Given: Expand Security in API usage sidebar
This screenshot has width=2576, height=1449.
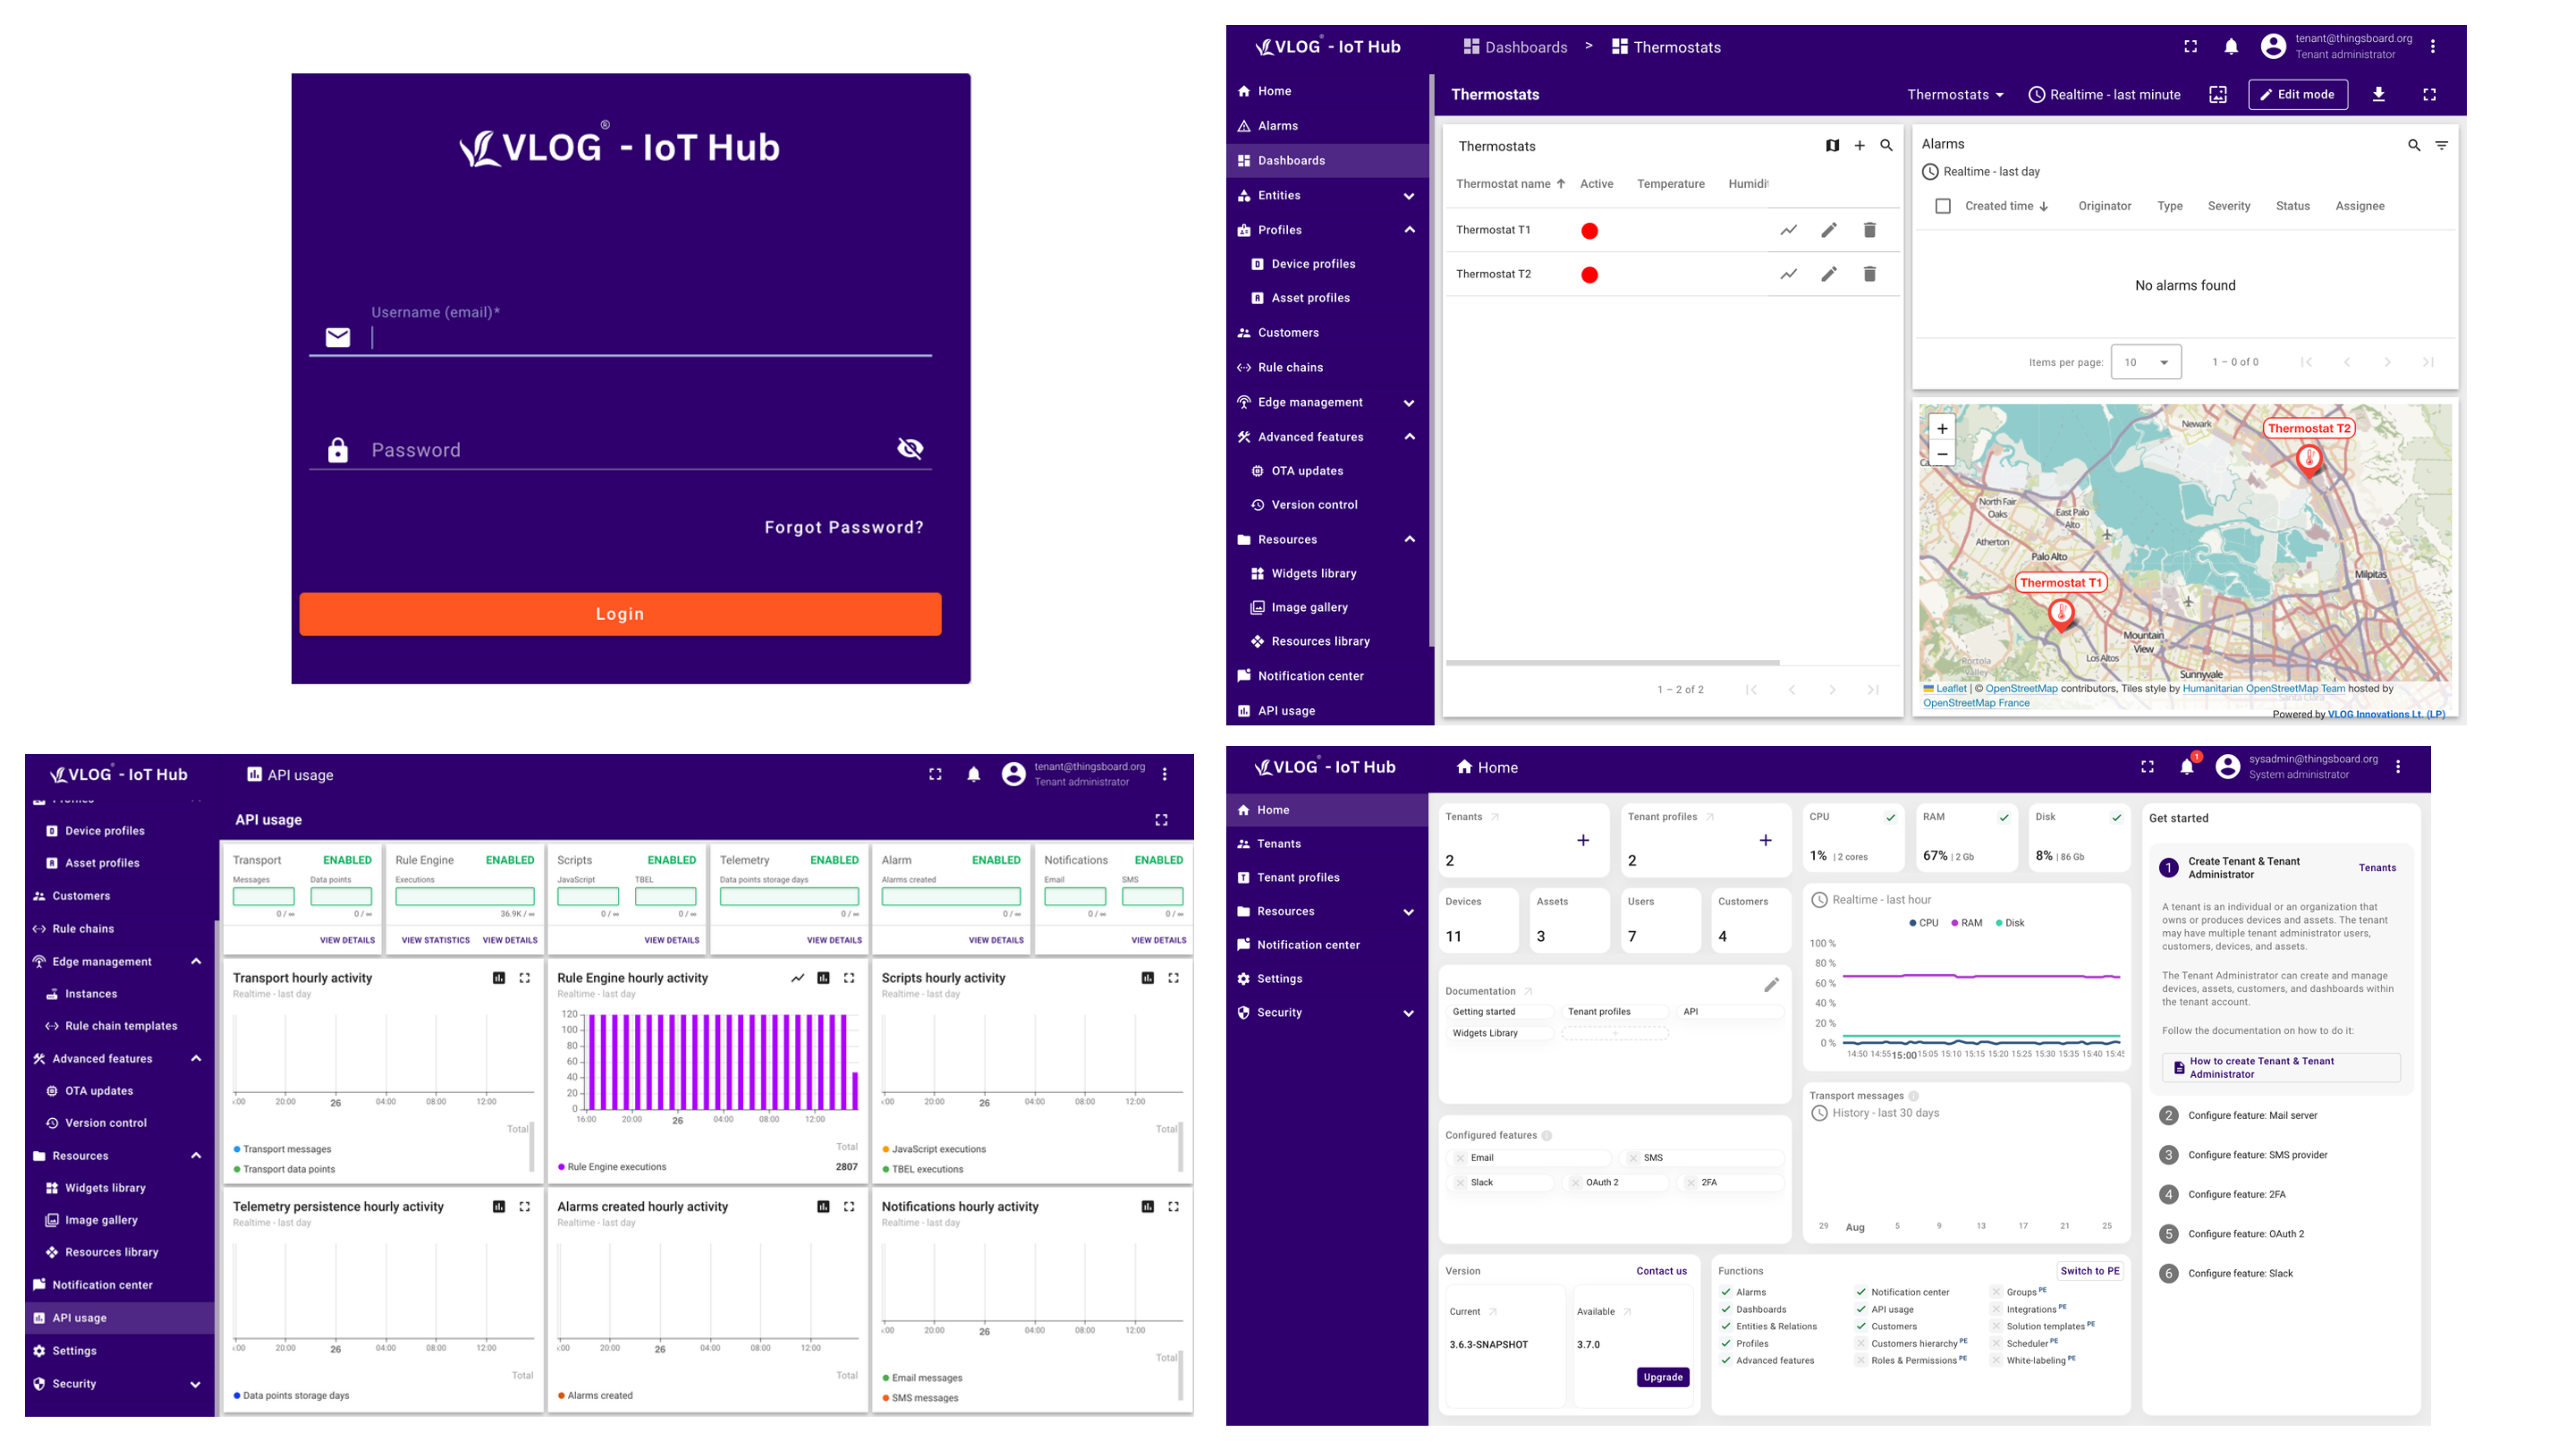Looking at the screenshot, I should [x=196, y=1385].
